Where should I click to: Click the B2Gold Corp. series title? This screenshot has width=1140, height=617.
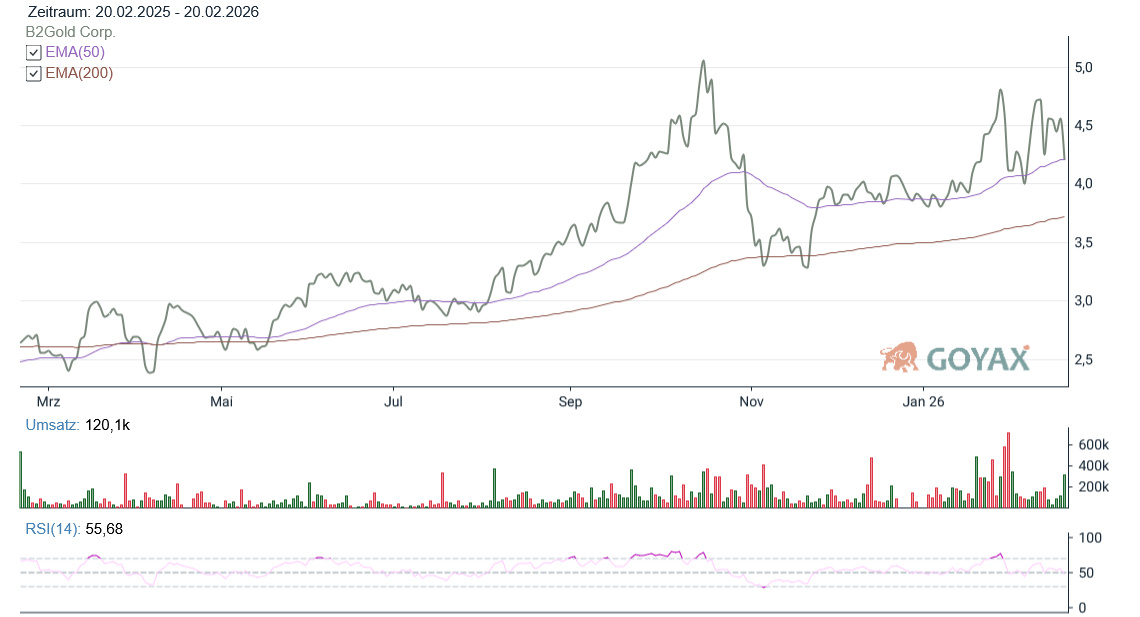71,32
